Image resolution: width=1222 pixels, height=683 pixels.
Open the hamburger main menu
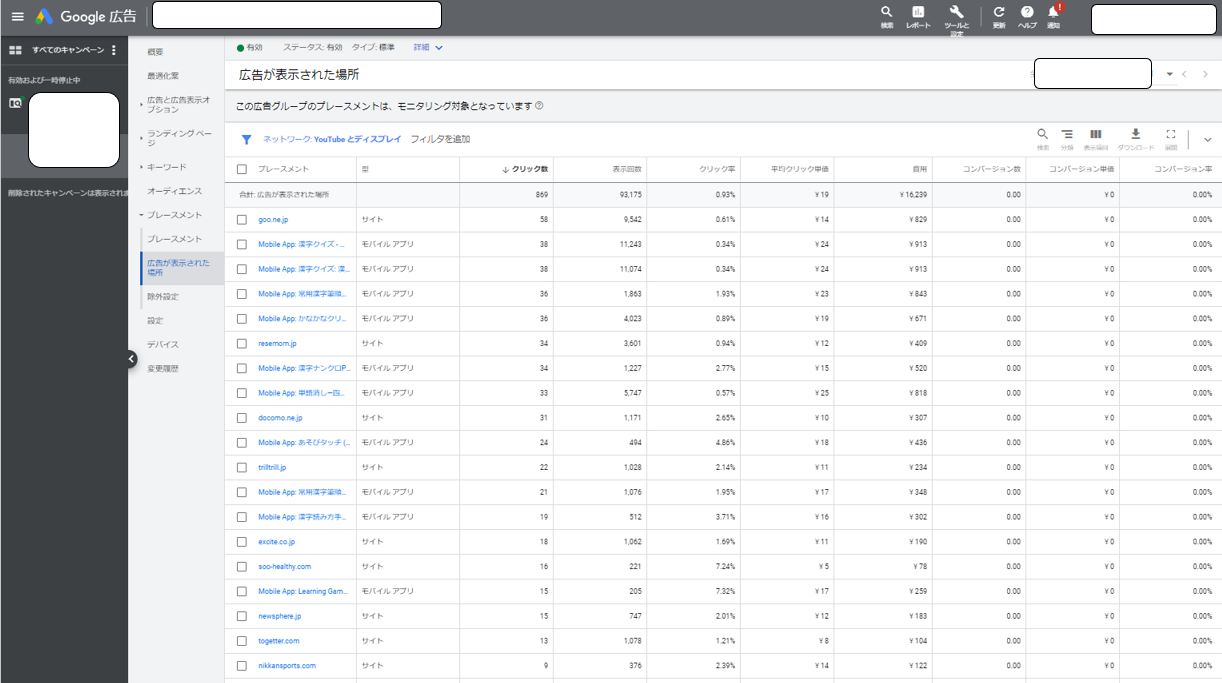[x=17, y=17]
